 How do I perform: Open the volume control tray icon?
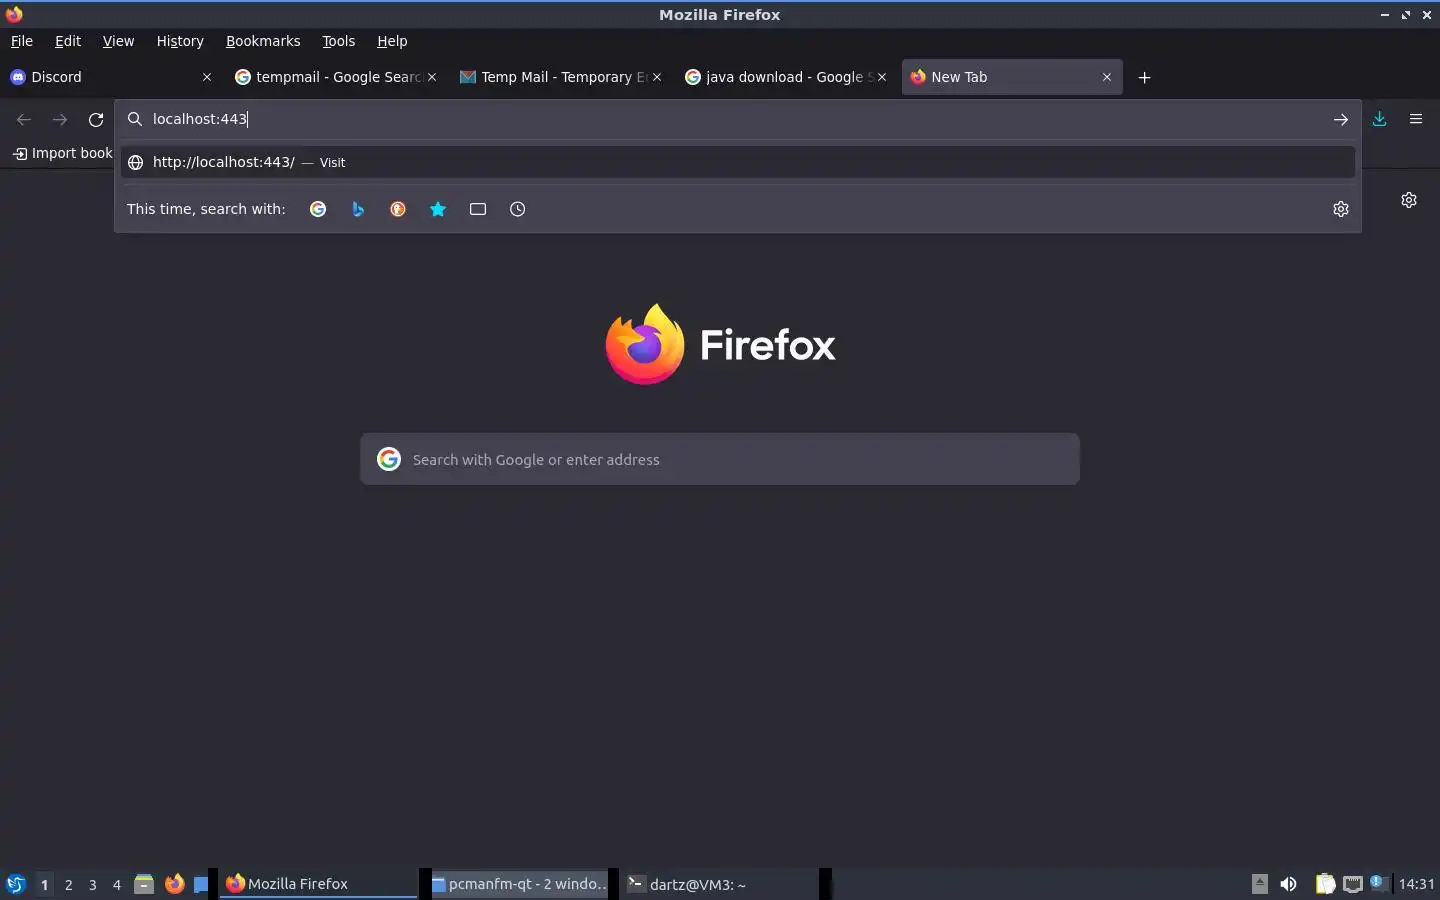click(x=1288, y=884)
